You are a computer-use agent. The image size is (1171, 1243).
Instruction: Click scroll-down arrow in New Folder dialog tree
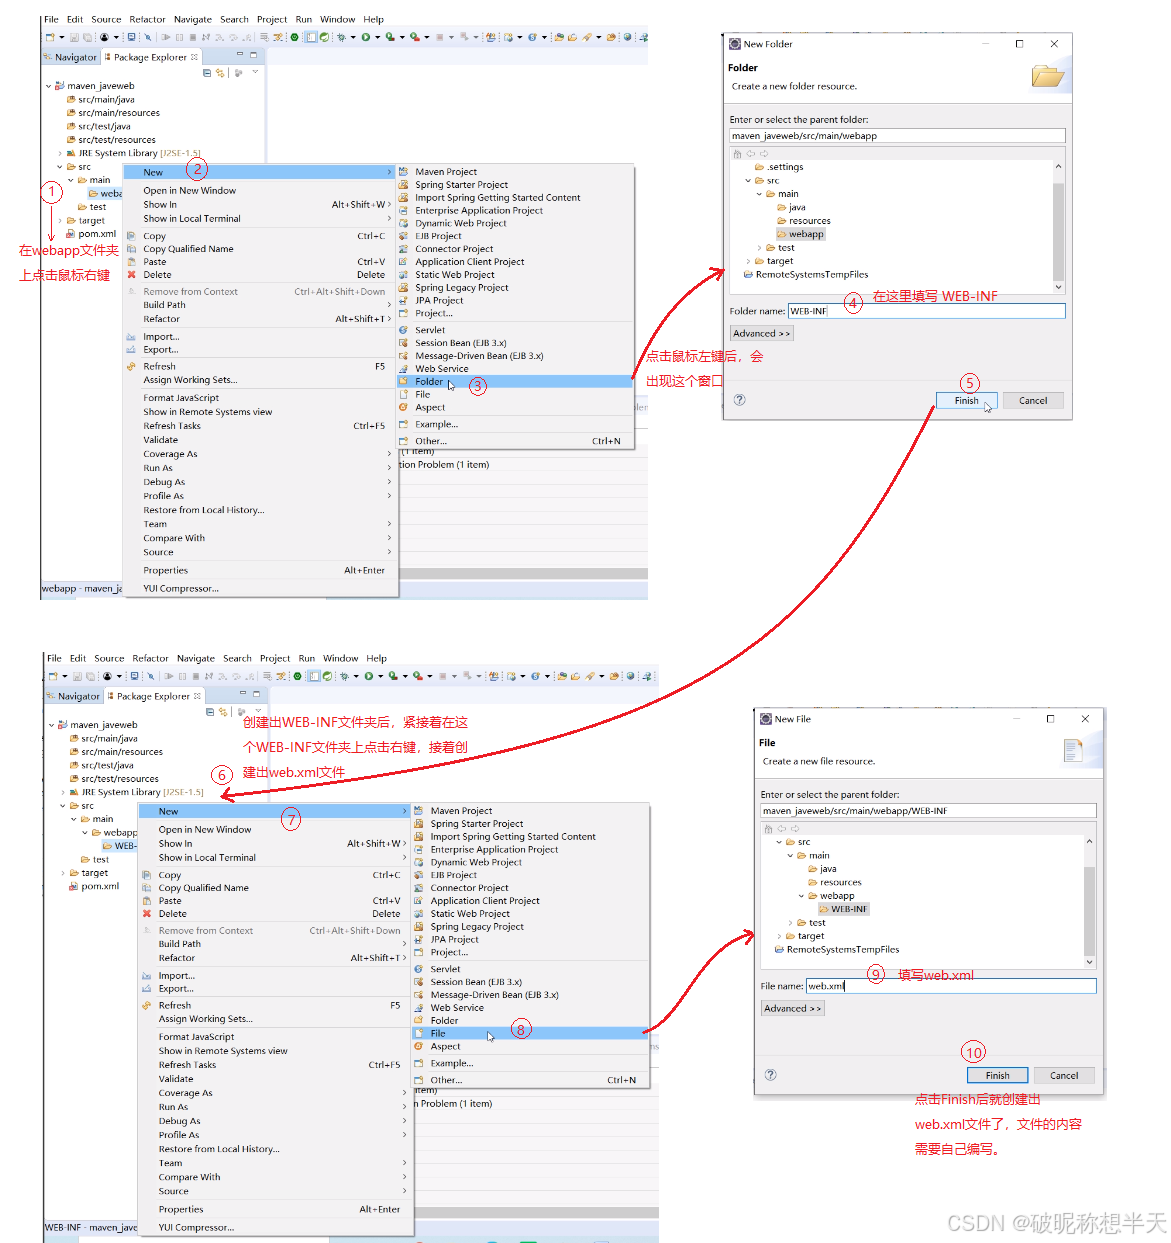[1059, 287]
